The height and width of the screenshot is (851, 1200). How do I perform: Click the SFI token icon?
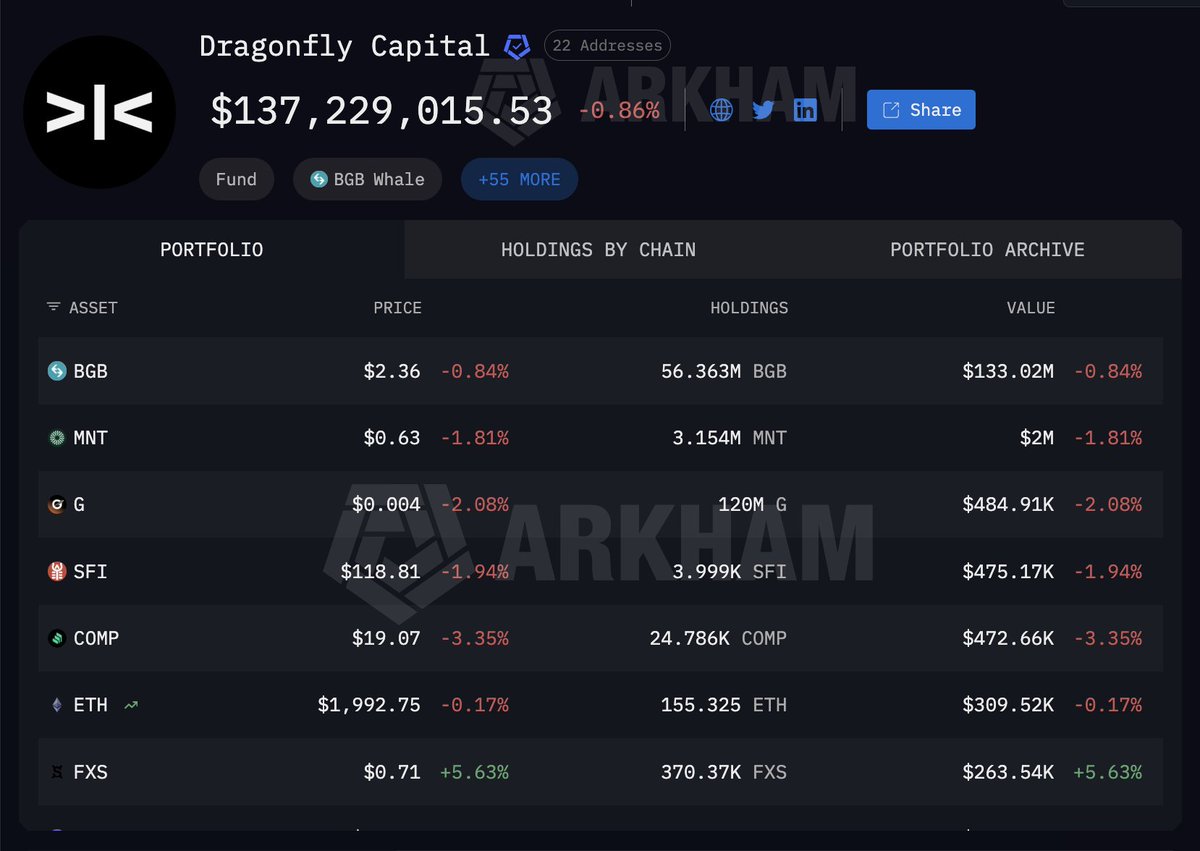[58, 571]
